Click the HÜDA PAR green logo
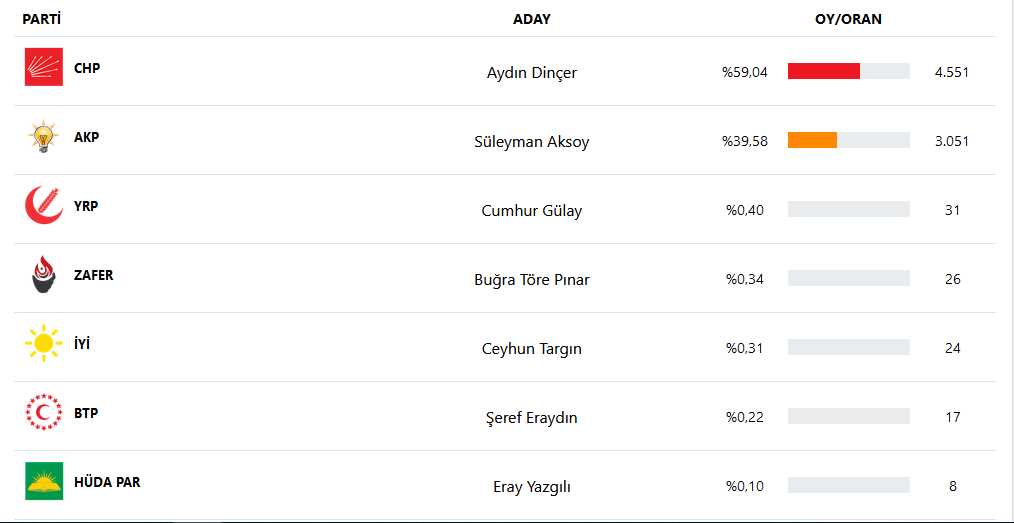The height and width of the screenshot is (523, 1014). click(x=44, y=482)
